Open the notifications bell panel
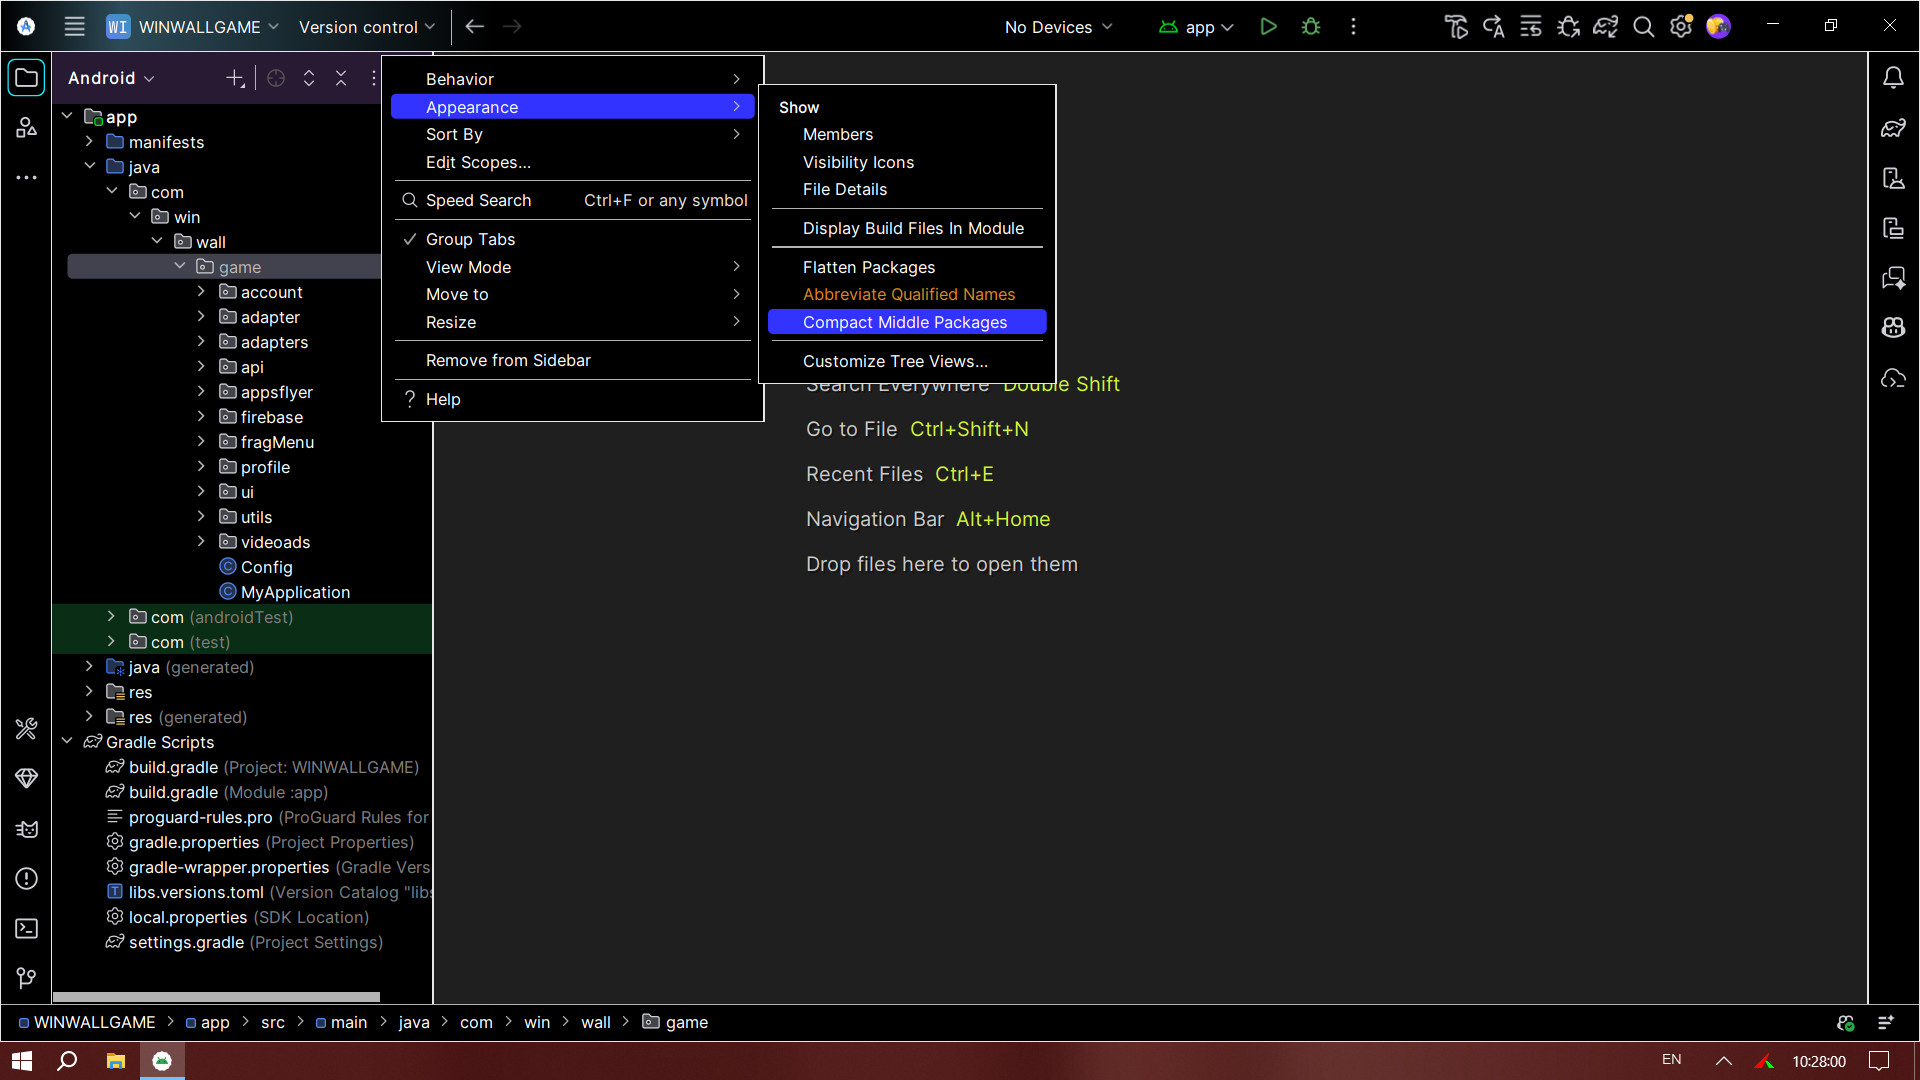1920x1080 pixels. [1893, 76]
